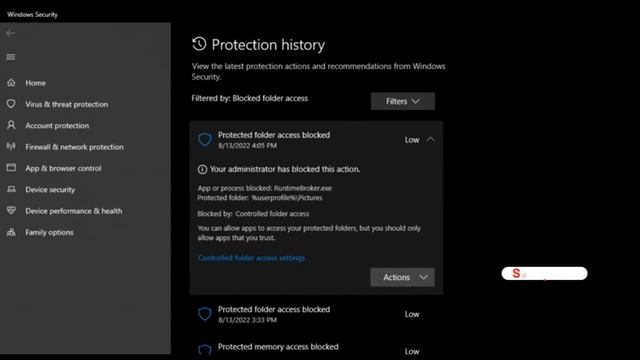This screenshot has width=640, height=360.
Task: Collapse the expanded entry using the chevron next to Low
Action: coord(430,140)
